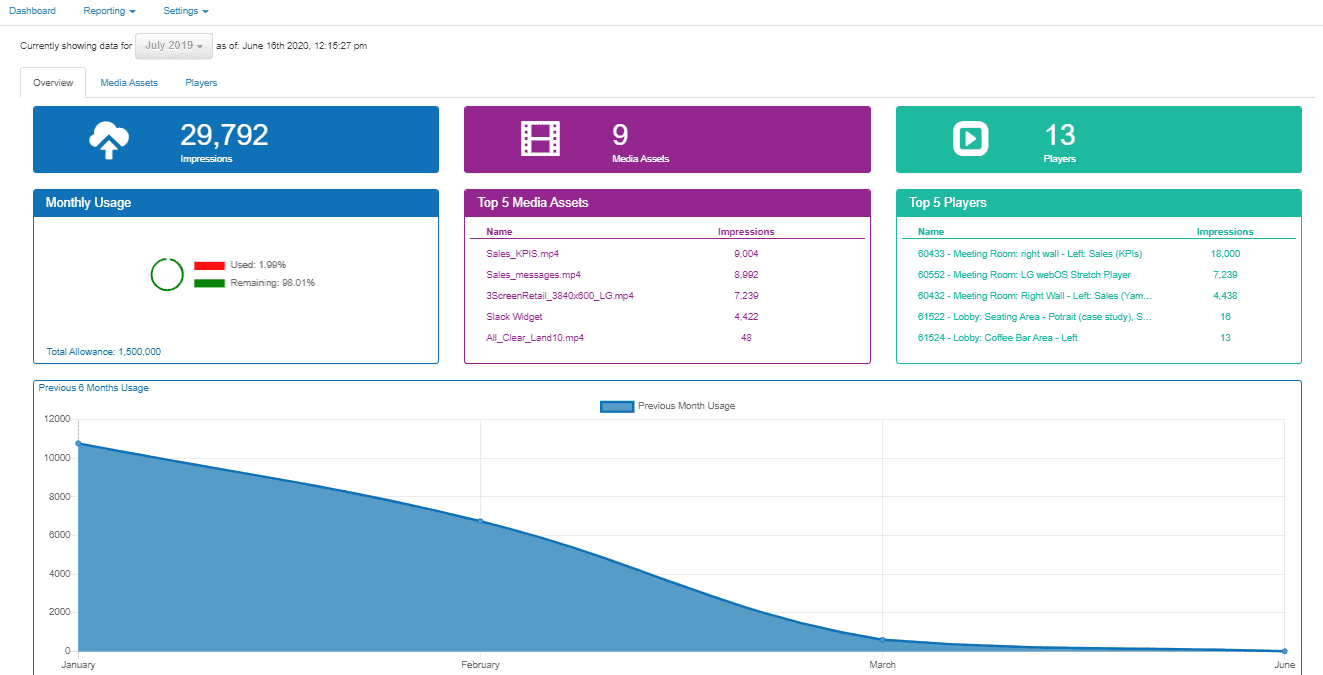Click the play button Players icon

click(970, 138)
